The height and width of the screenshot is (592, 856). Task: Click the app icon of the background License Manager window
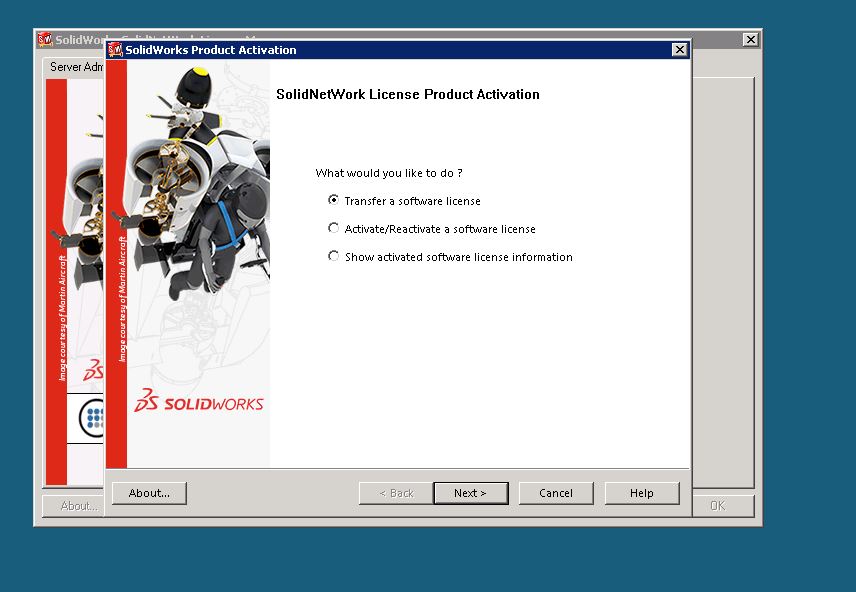click(x=45, y=40)
